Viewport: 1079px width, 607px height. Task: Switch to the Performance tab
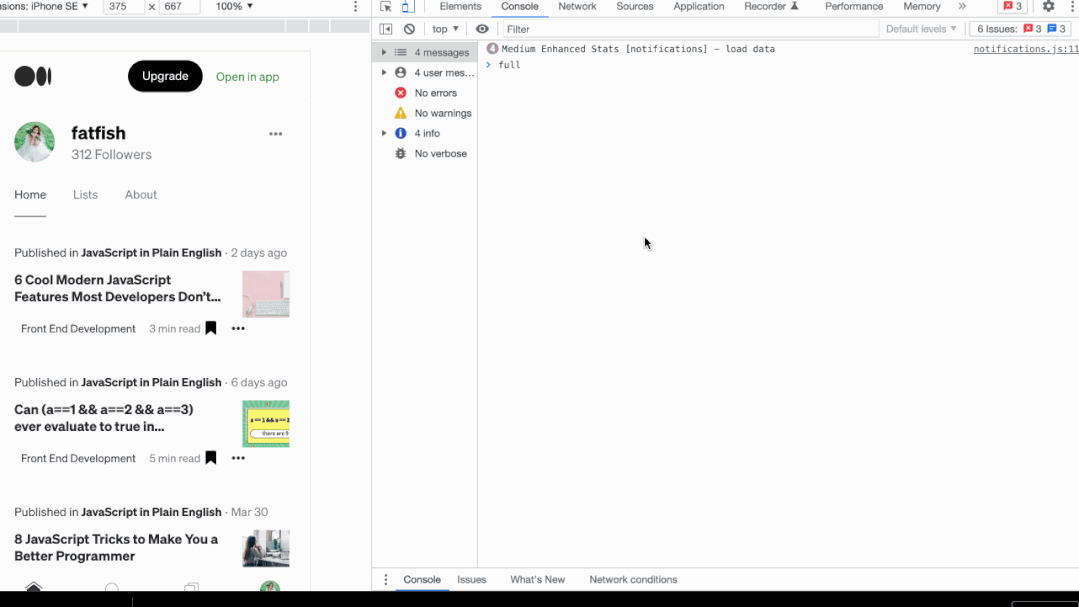tap(854, 6)
